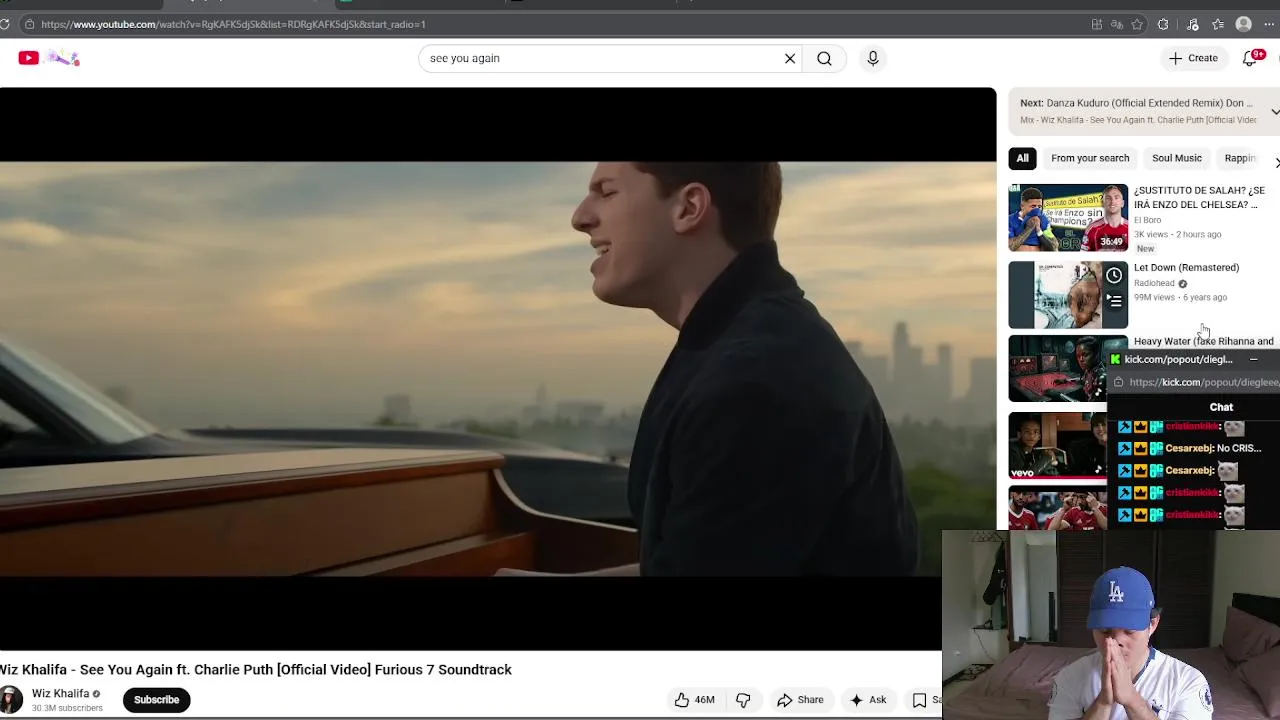Open the notifications bell
The image size is (1280, 720).
click(1250, 58)
